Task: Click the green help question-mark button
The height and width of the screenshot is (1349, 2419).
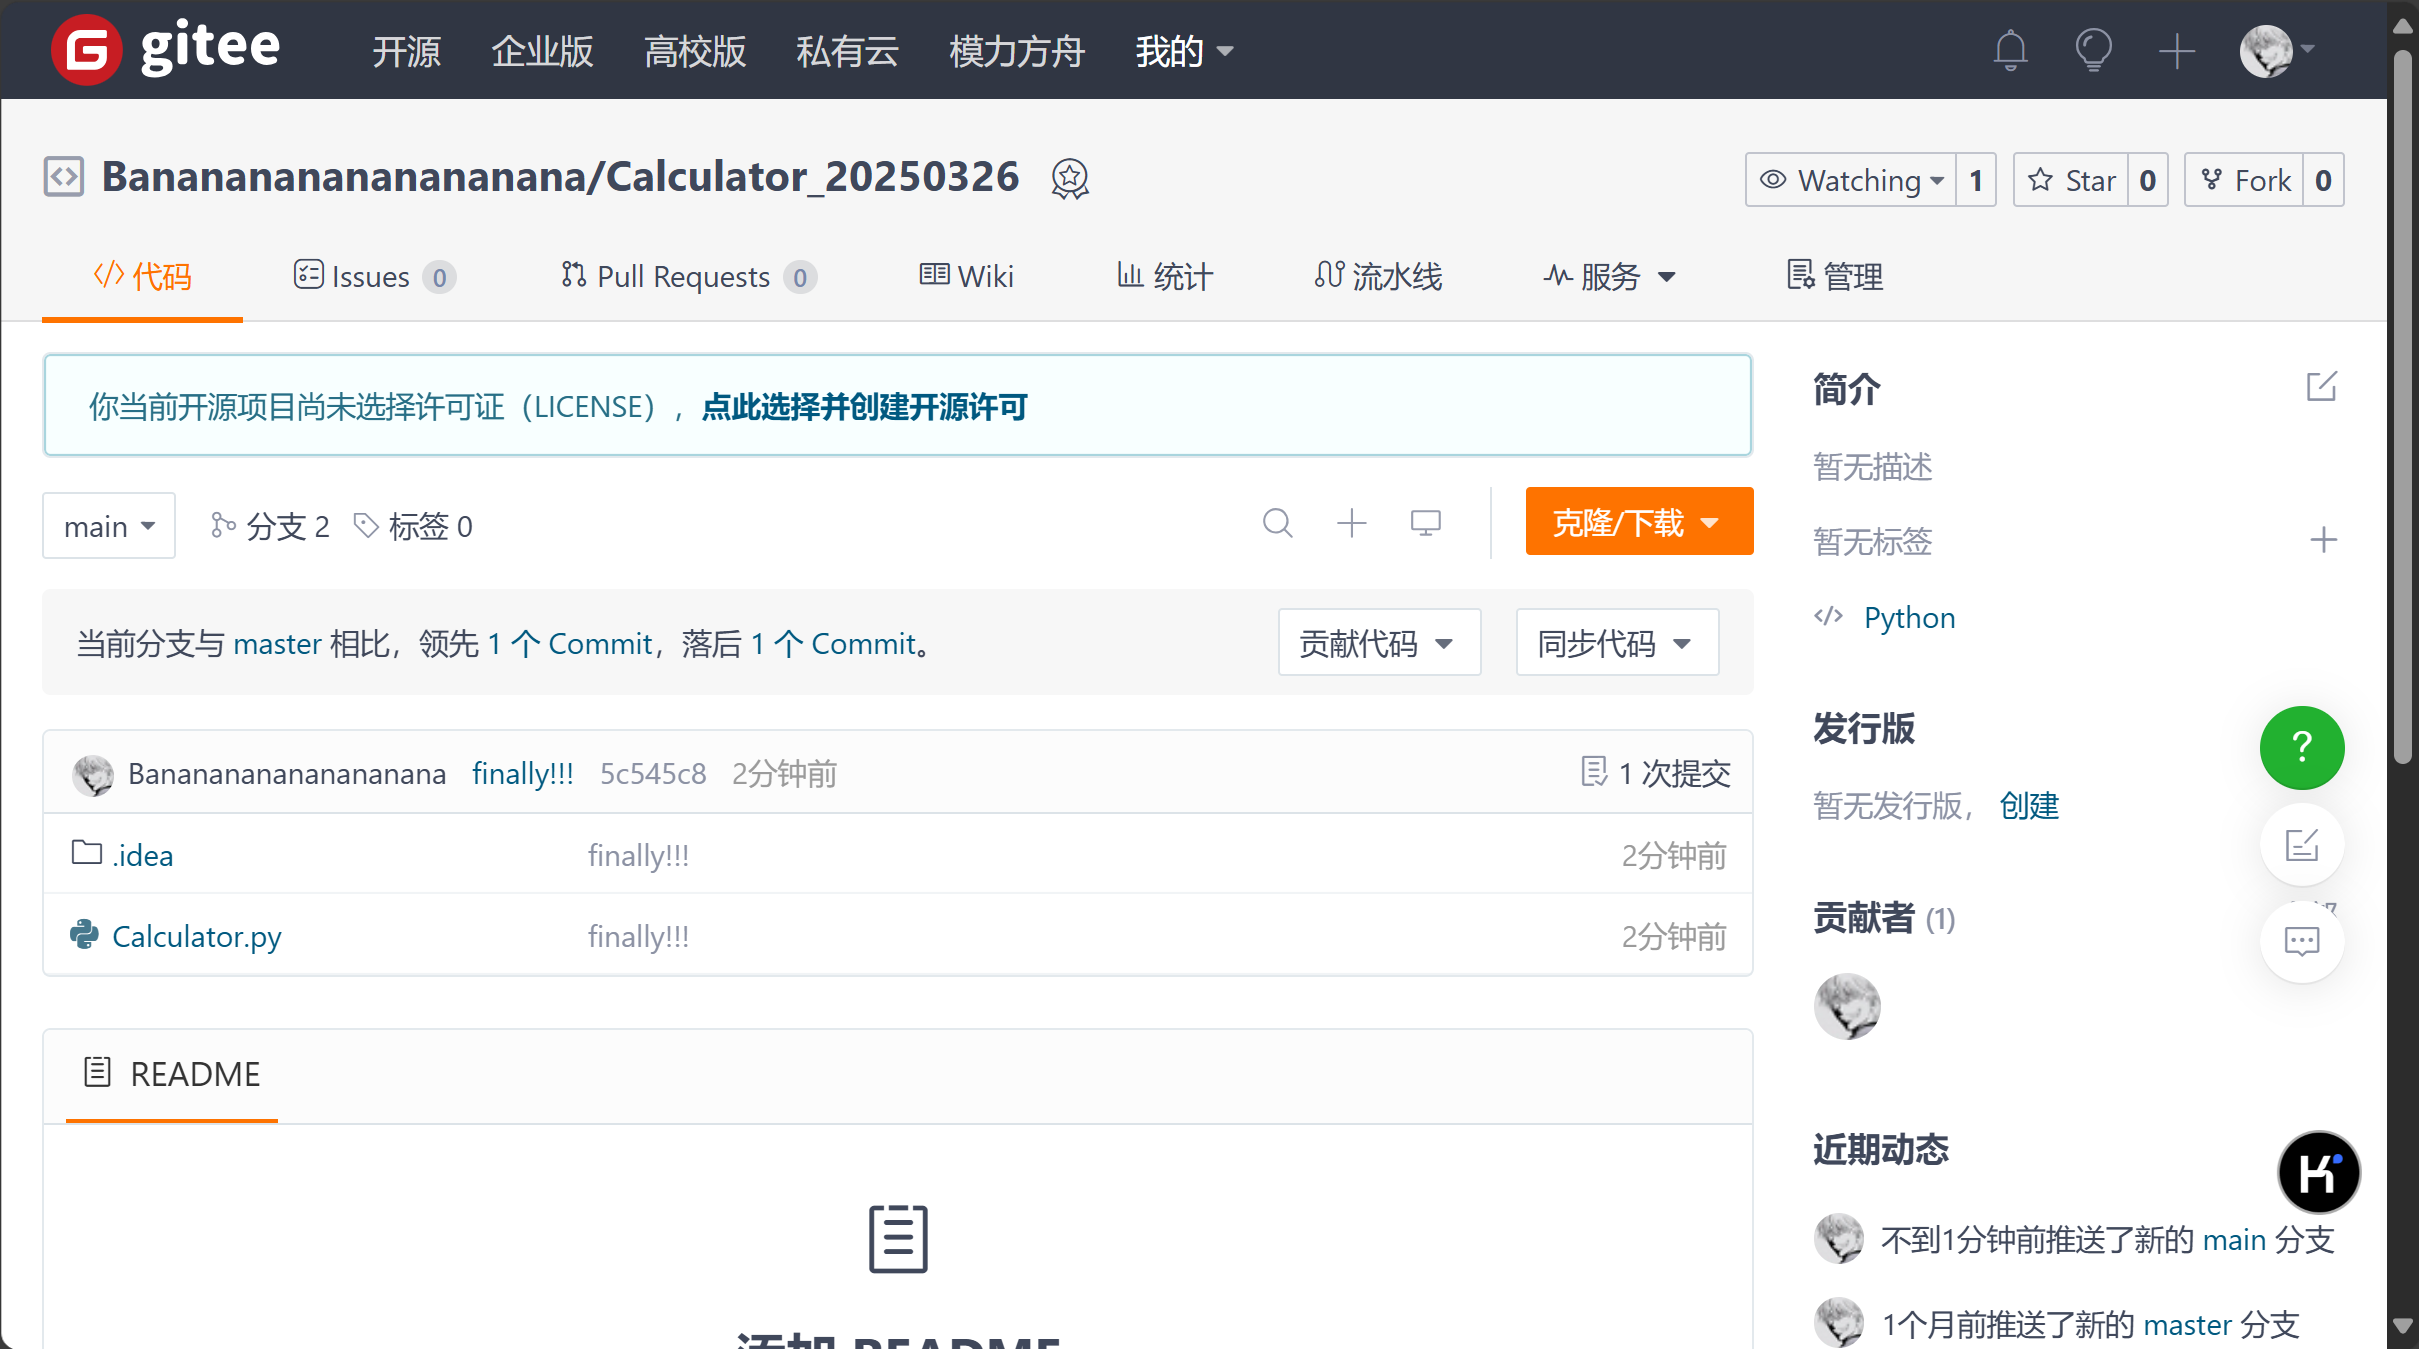Action: click(x=2301, y=747)
